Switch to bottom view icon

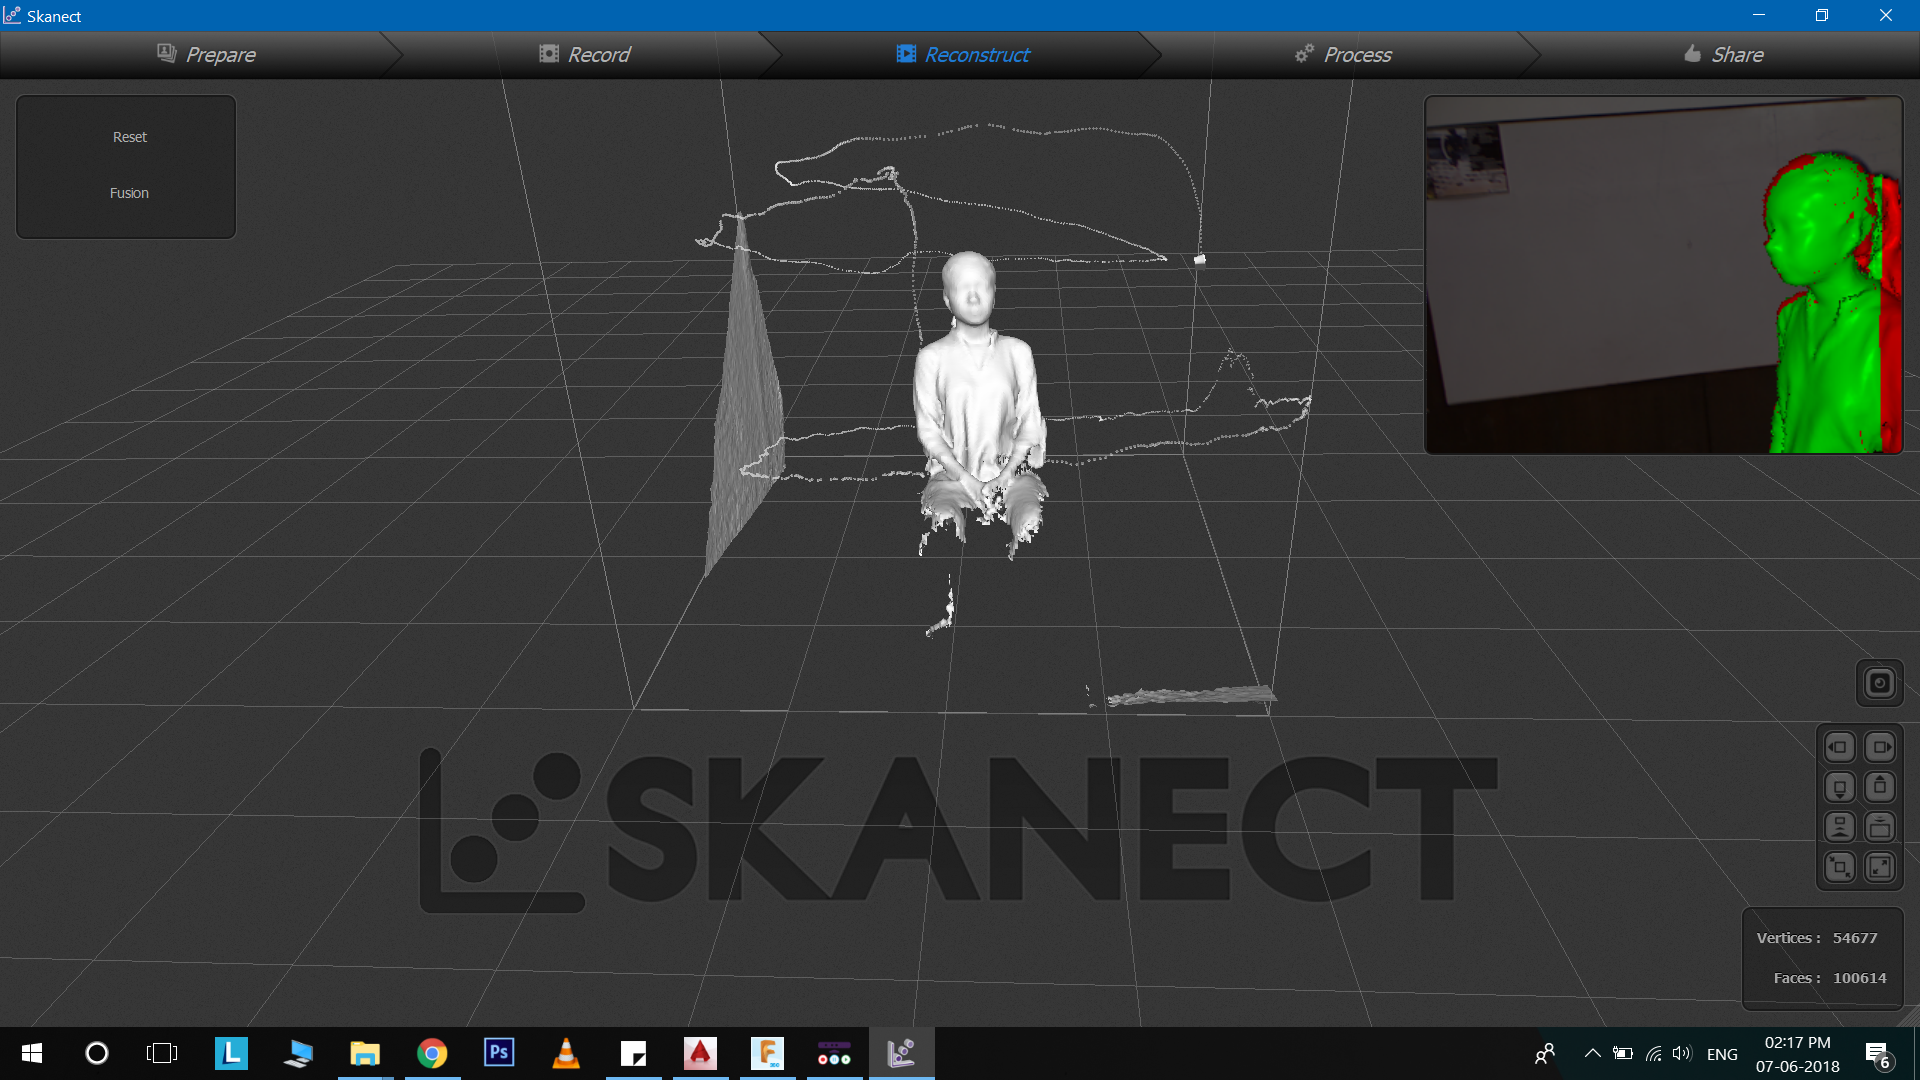1839,787
